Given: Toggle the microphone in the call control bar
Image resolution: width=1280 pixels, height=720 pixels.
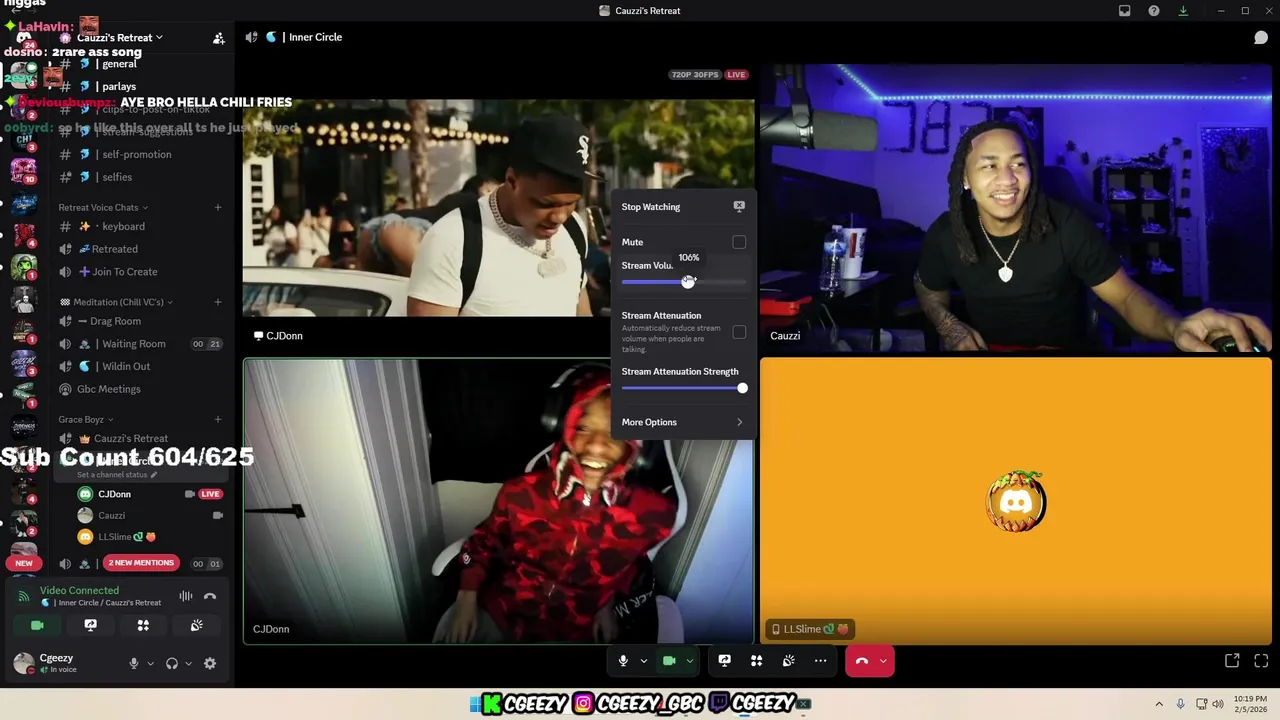Looking at the screenshot, I should 623,661.
